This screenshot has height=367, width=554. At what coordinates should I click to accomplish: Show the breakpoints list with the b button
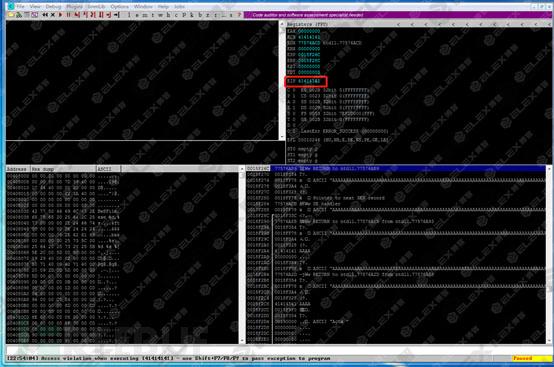point(200,15)
